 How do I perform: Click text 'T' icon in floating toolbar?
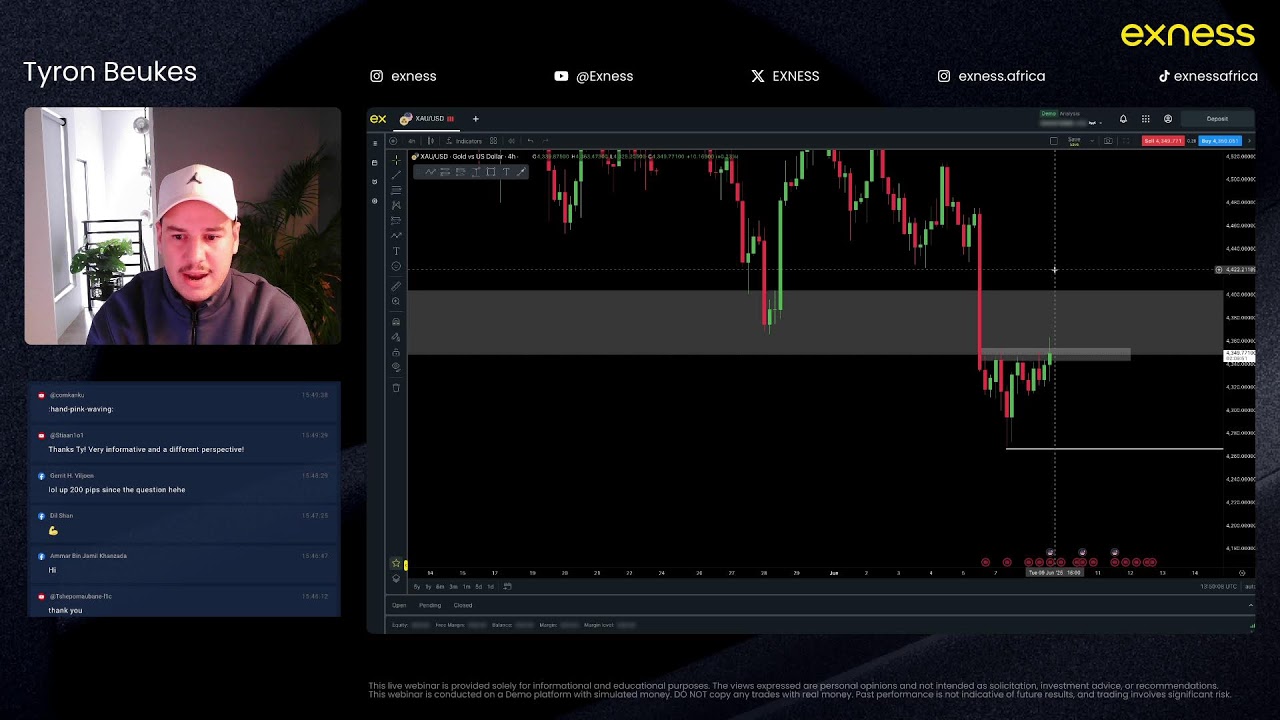pyautogui.click(x=506, y=172)
